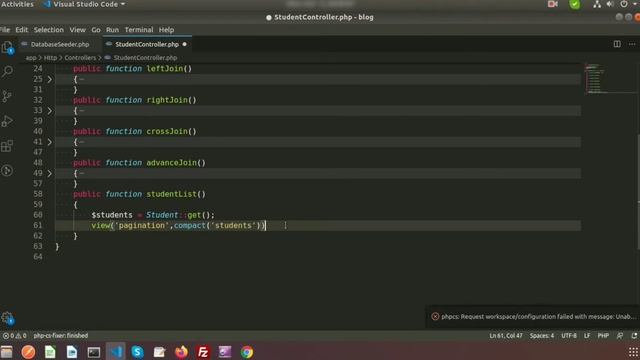Open the Run menu
The width and height of the screenshot is (640, 360).
click(x=112, y=30)
